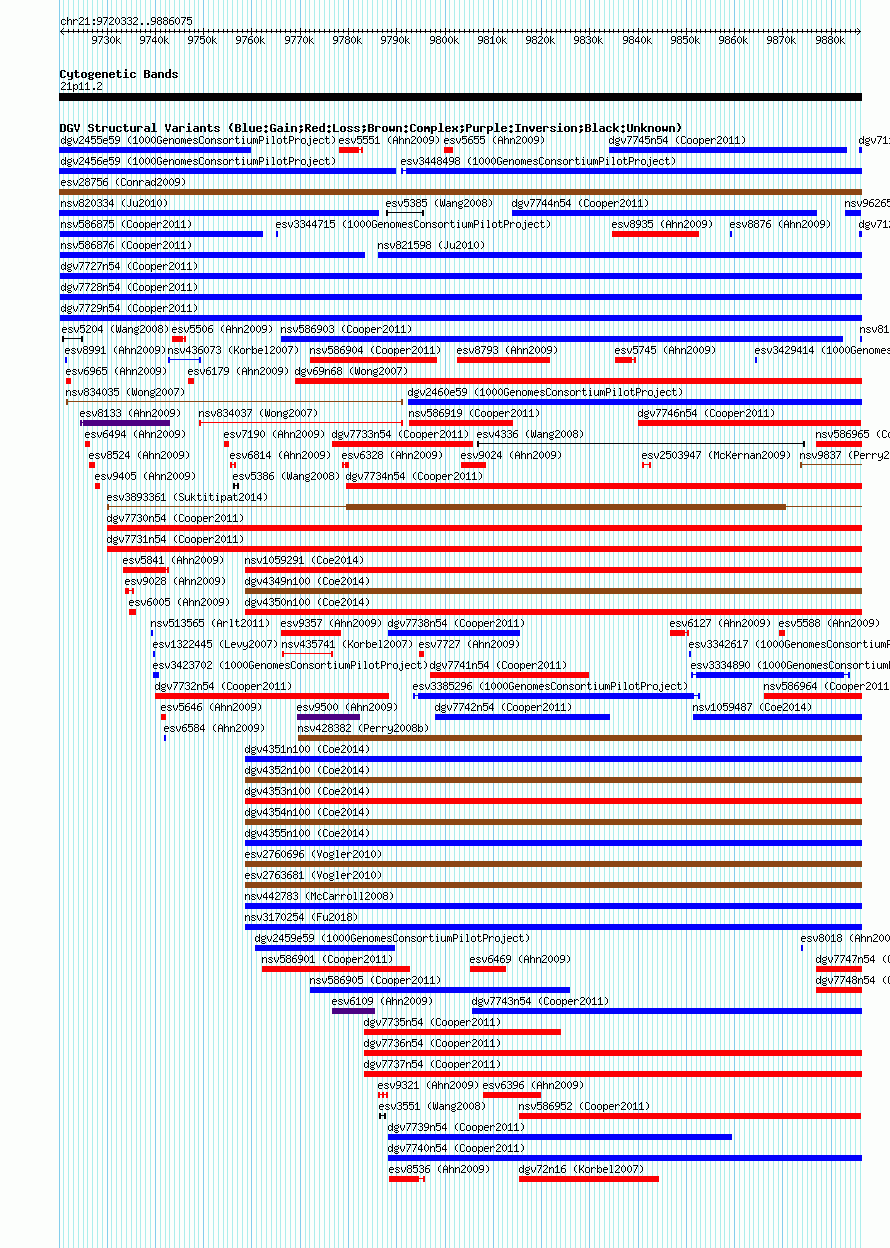Click the esv28756 (Conrad2009) variant label
The height and width of the screenshot is (1248, 890).
(122, 182)
